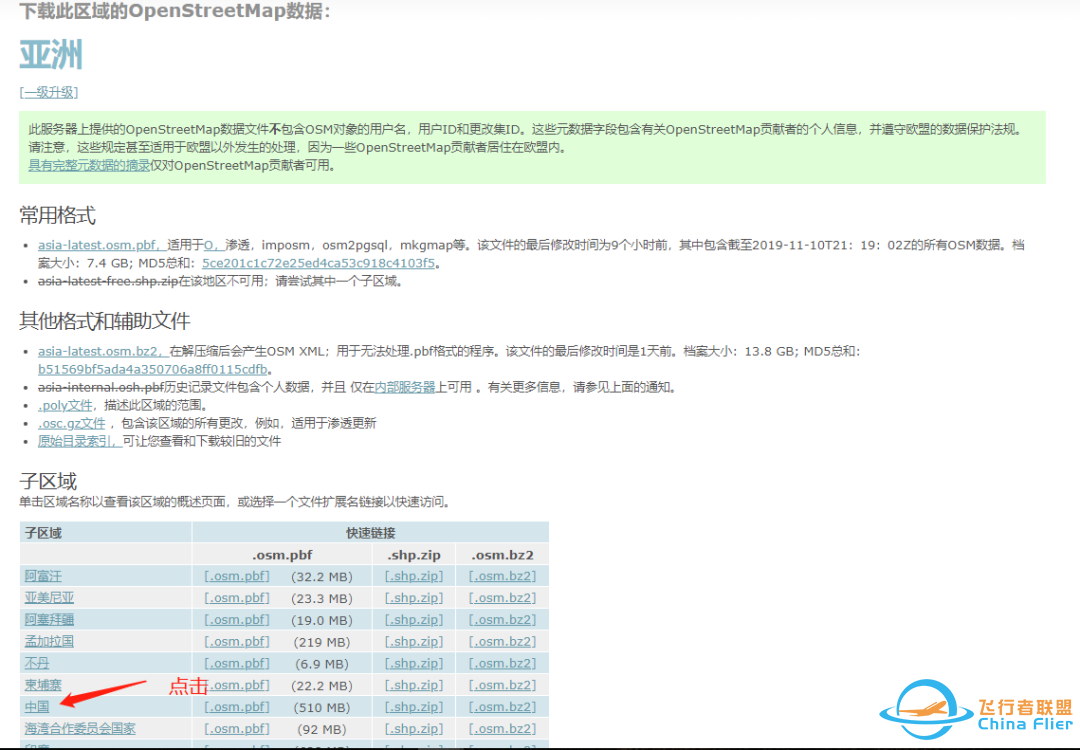The height and width of the screenshot is (750, 1080).
Task: Download [.osm.pbf] for 阿富汗
Action: [x=237, y=576]
